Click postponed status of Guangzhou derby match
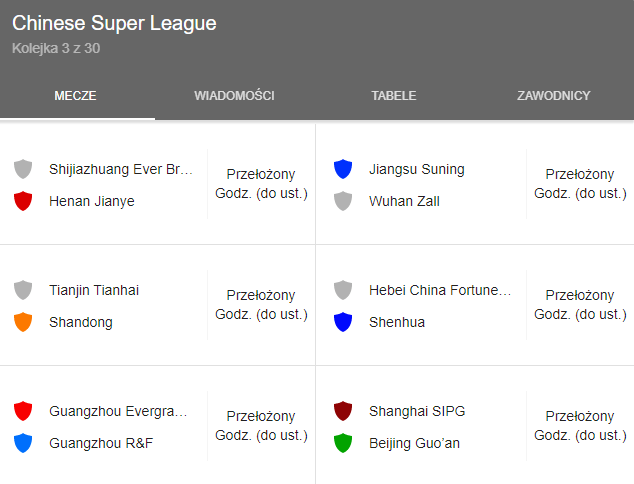 [x=261, y=426]
